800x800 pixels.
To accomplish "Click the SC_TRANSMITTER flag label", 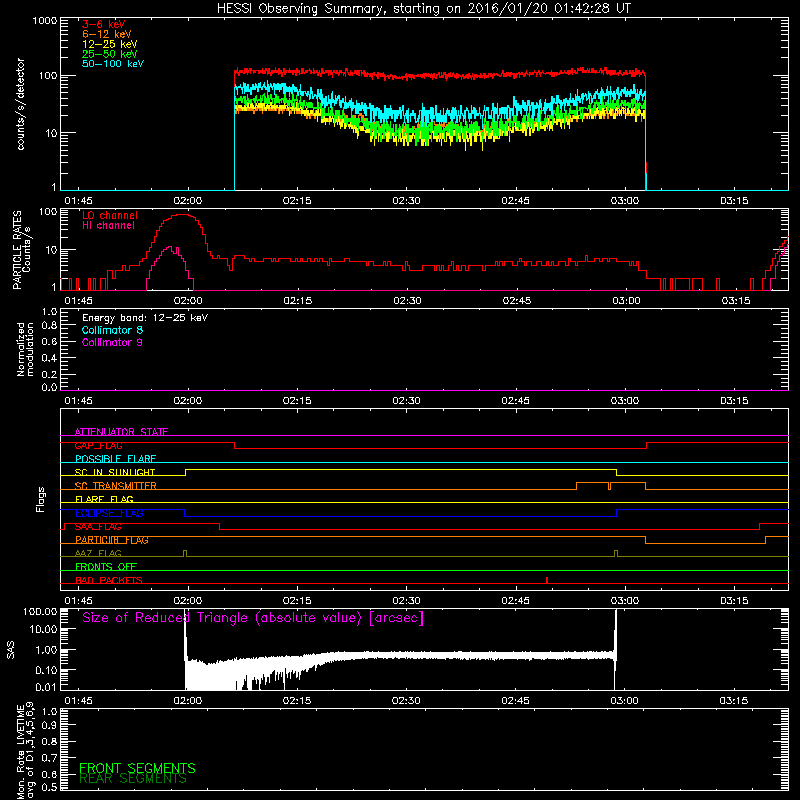I will point(116,486).
